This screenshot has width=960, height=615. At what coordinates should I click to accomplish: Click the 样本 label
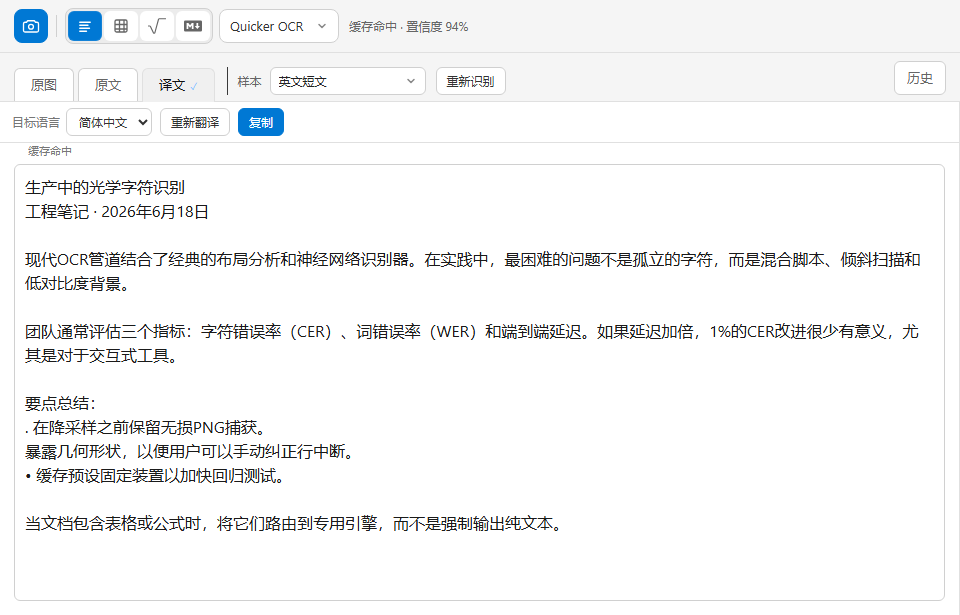tap(249, 81)
